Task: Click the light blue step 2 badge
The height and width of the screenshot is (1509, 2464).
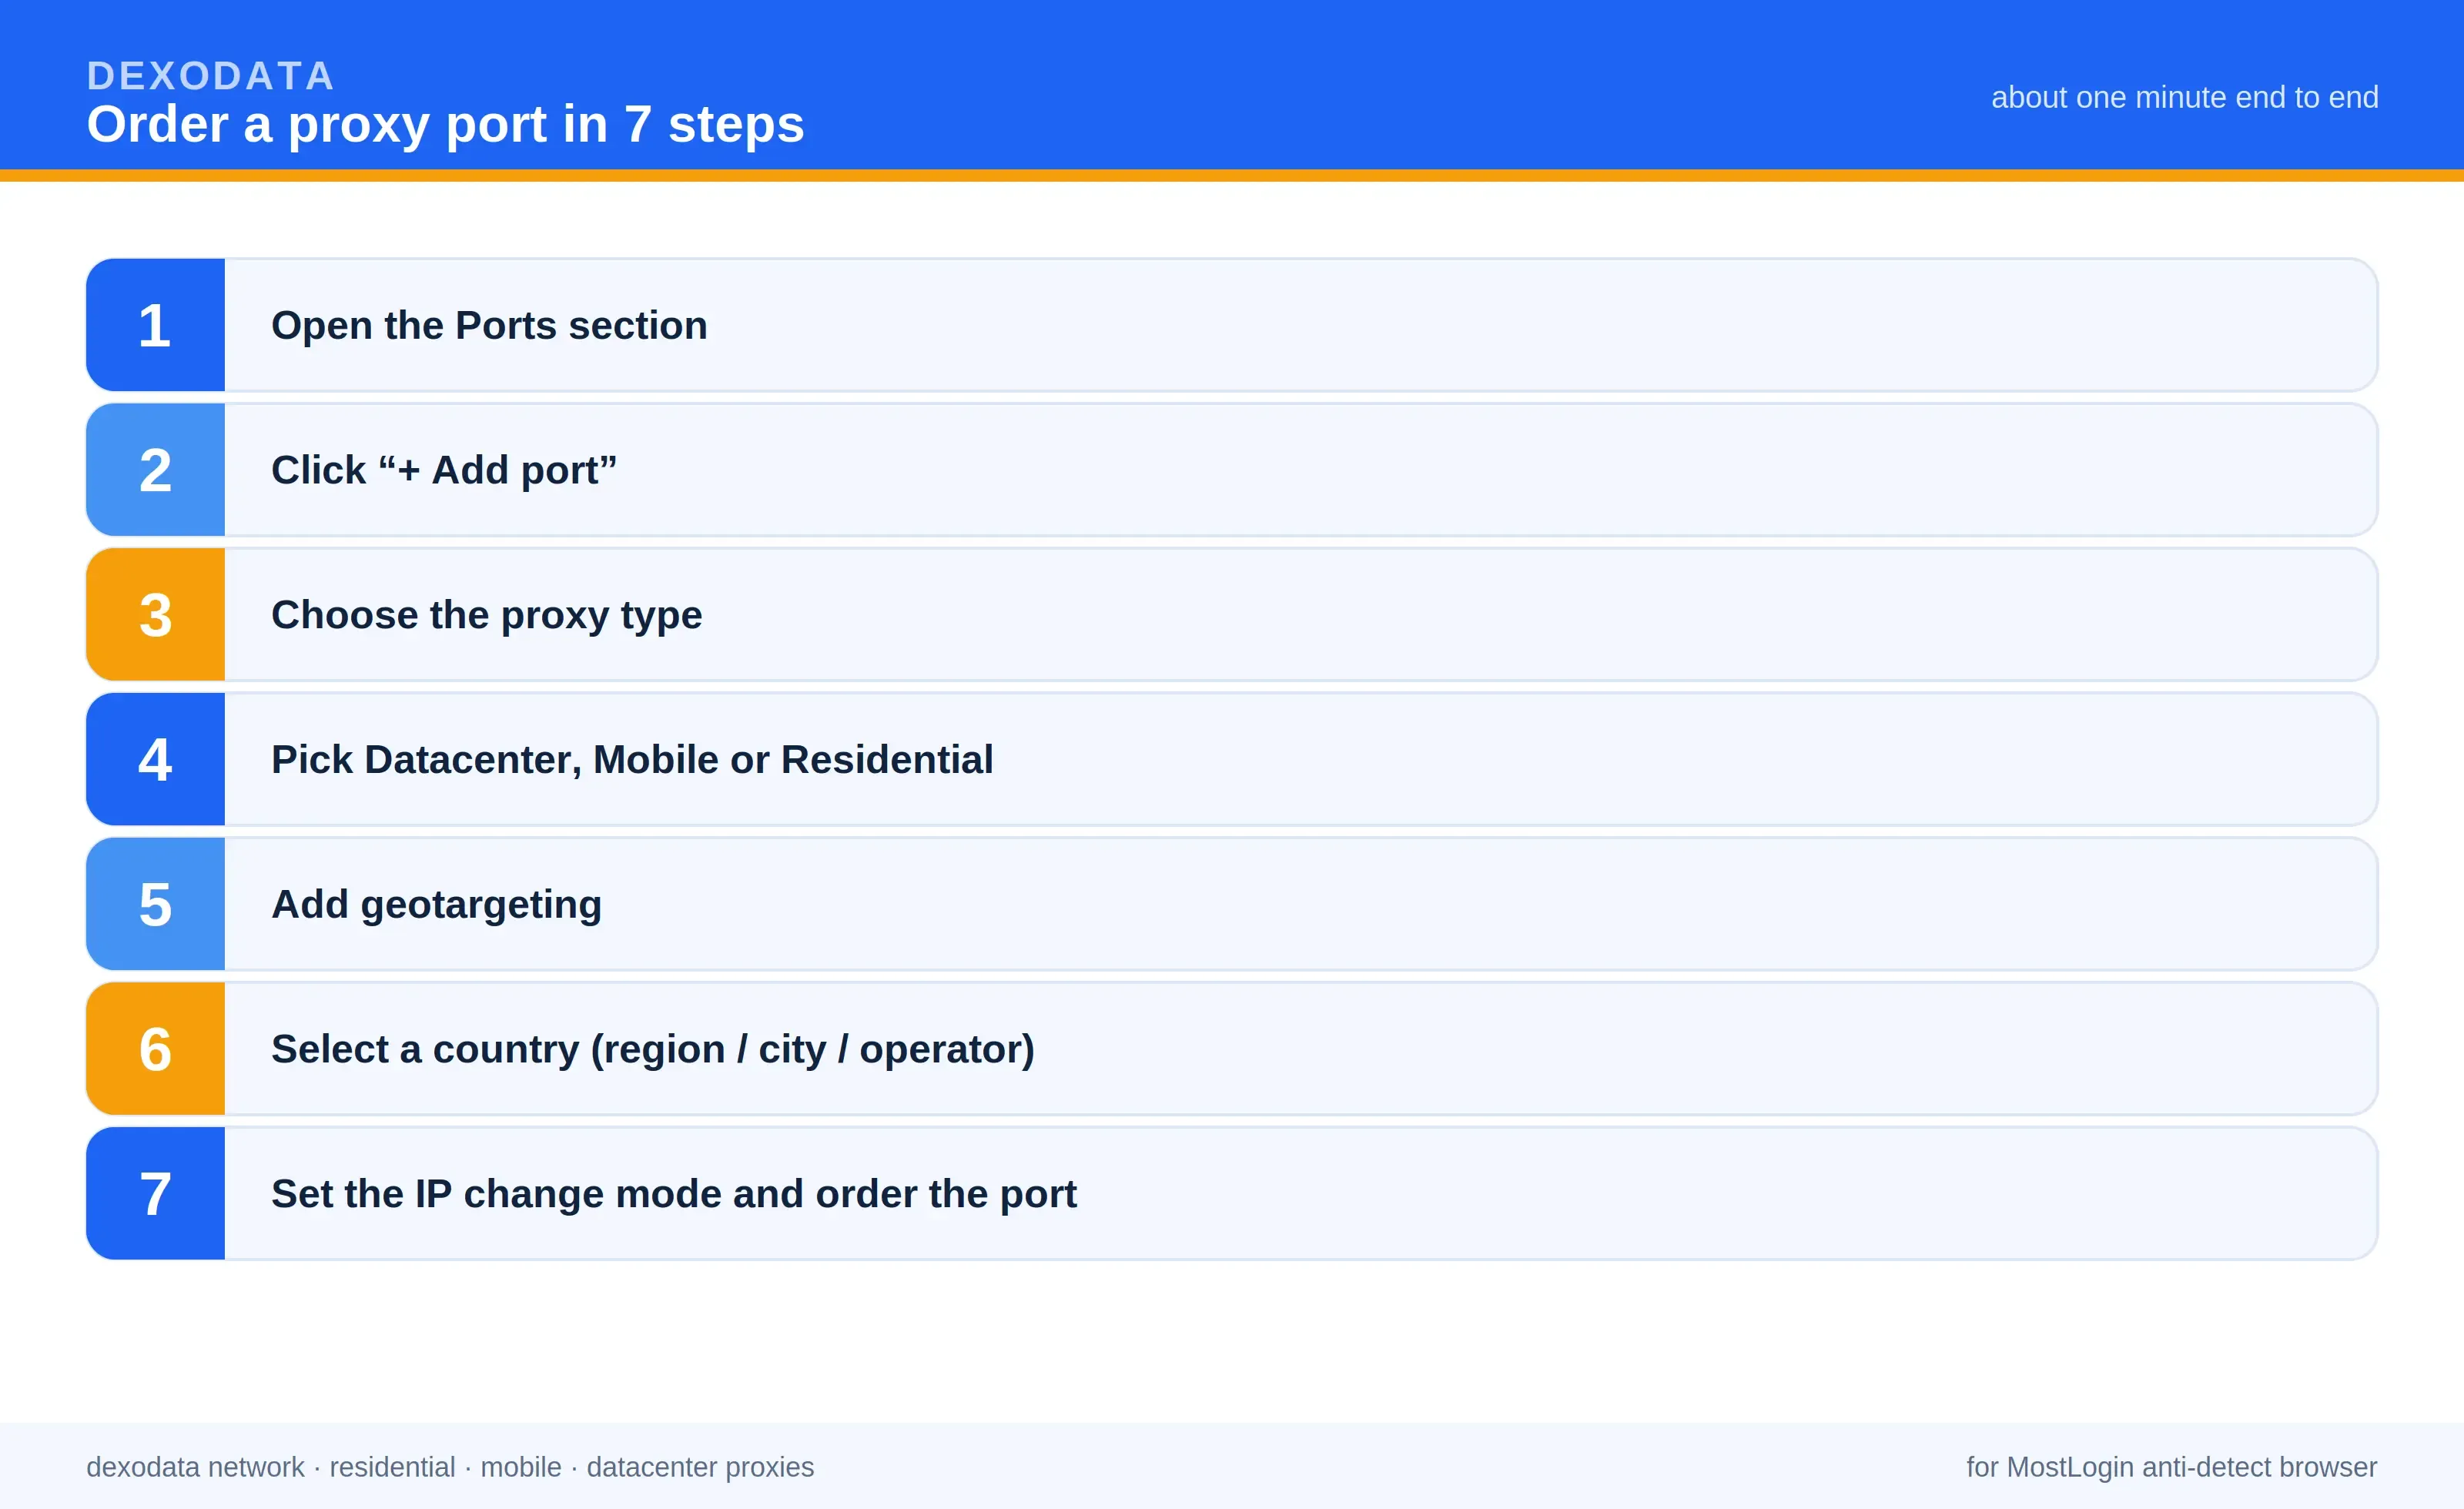Action: click(x=155, y=470)
